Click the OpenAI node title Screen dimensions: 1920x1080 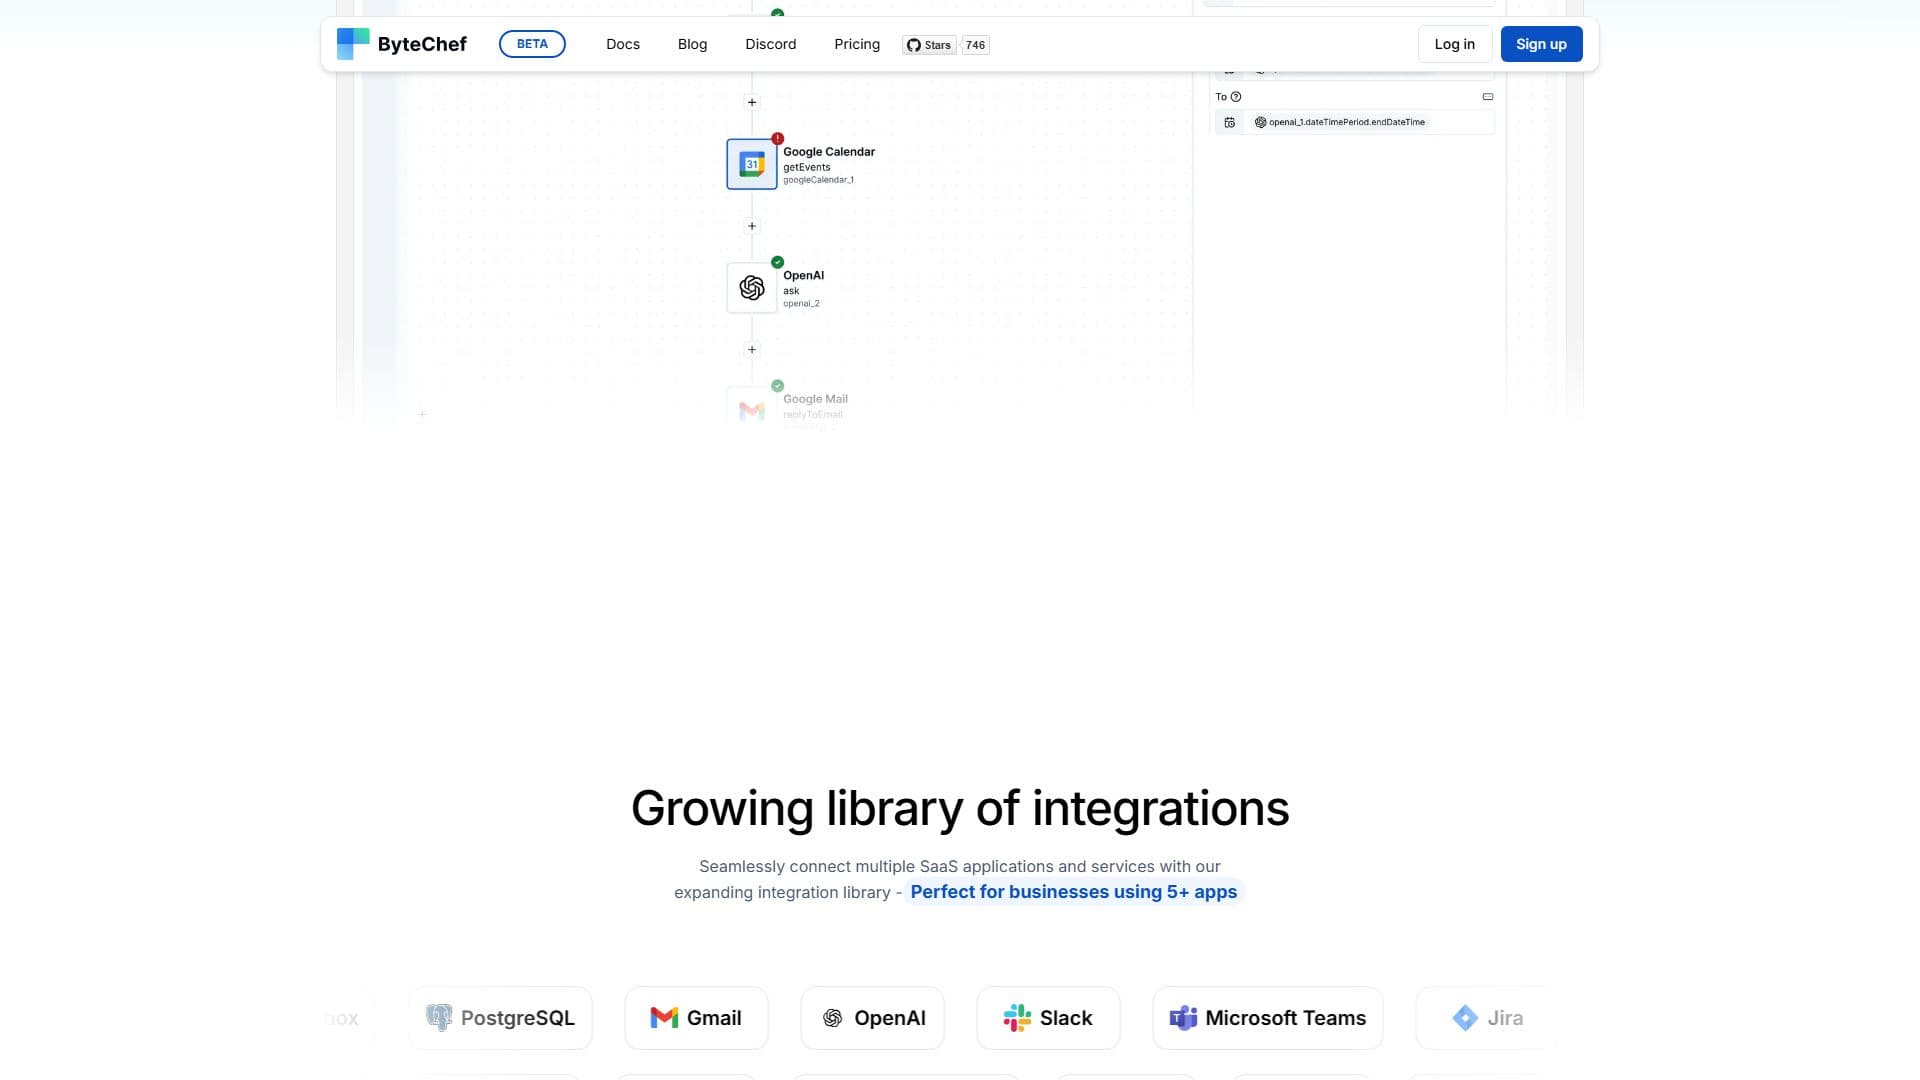click(803, 275)
